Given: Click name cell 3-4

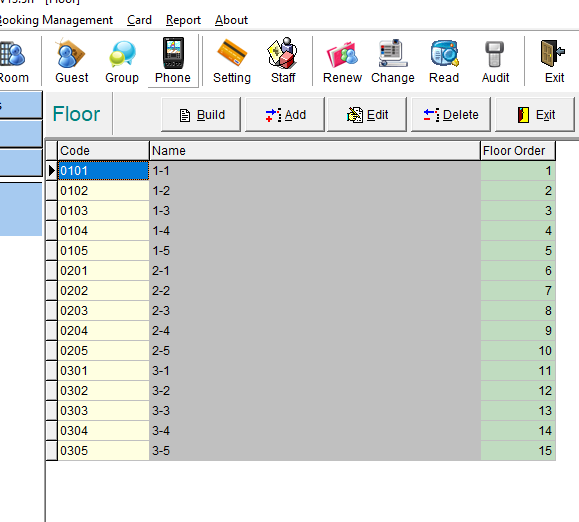Looking at the screenshot, I should pyautogui.click(x=315, y=430).
